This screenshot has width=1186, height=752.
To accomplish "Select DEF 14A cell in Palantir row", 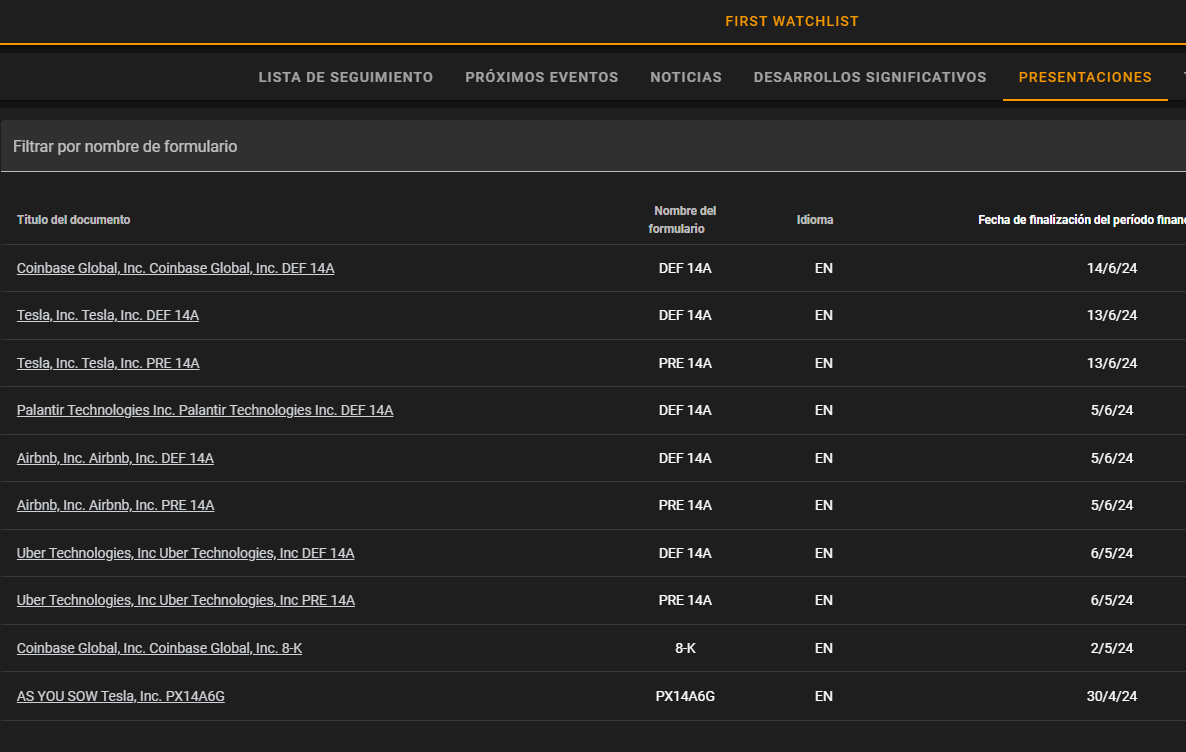I will click(685, 410).
